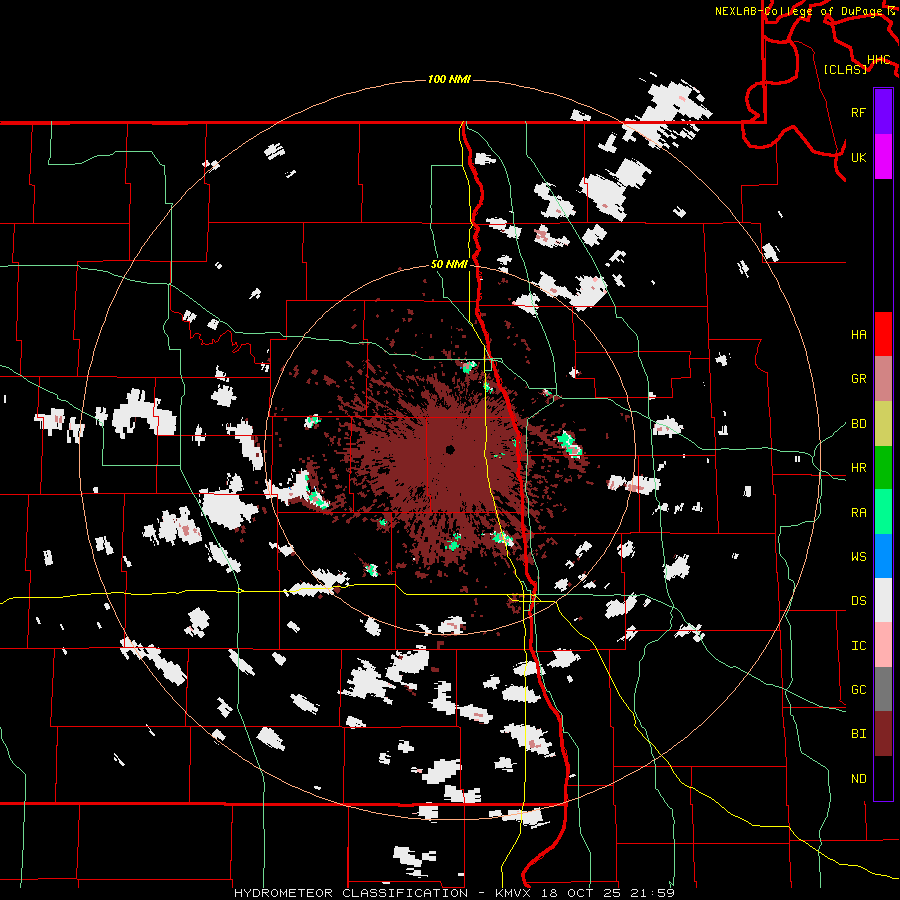Click the 'RA' legend label

point(858,512)
